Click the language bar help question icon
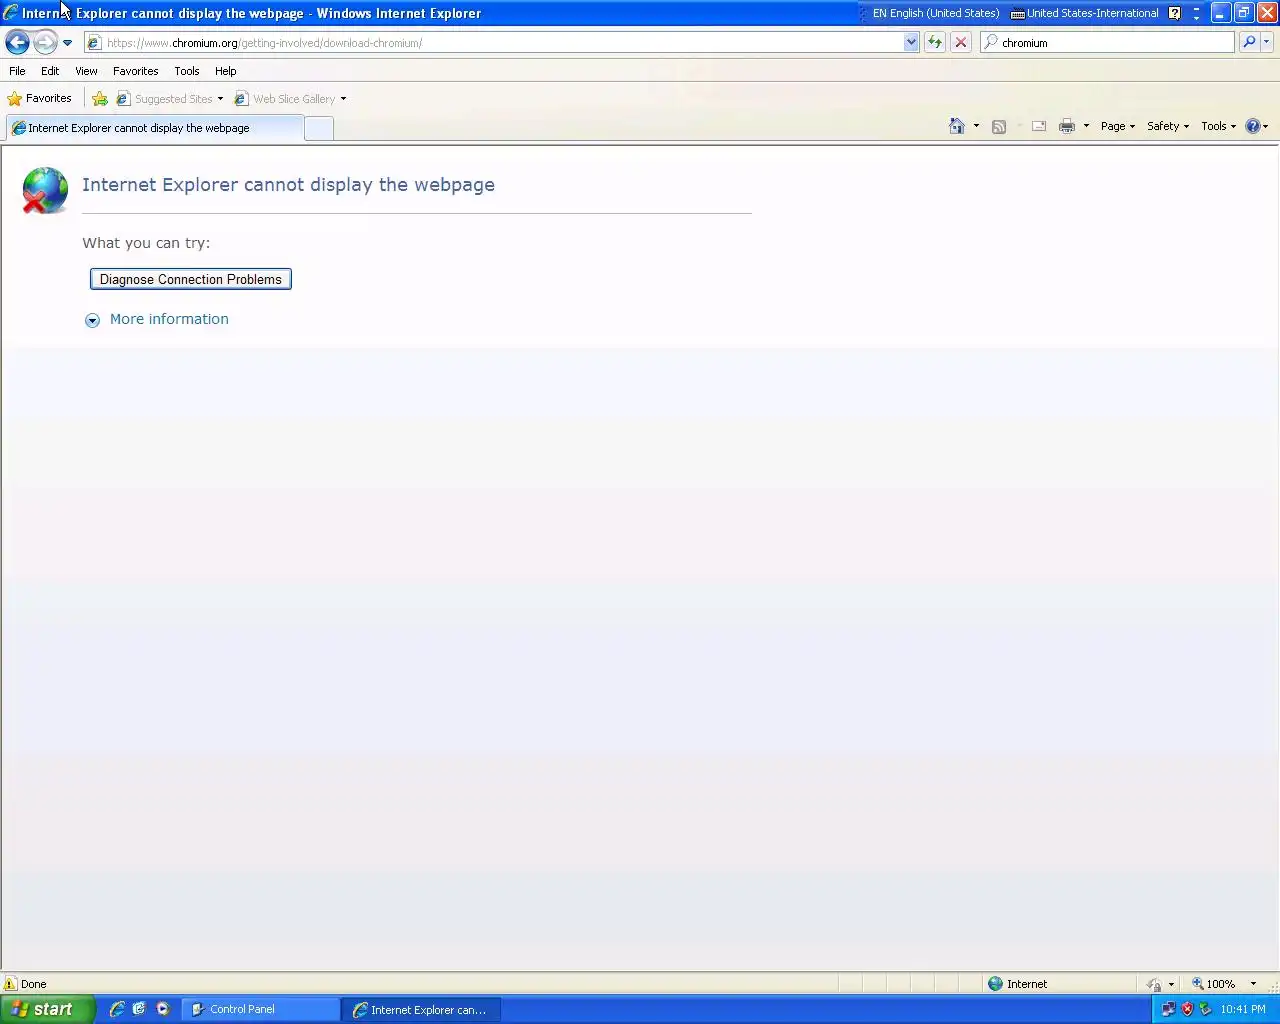 coord(1175,13)
